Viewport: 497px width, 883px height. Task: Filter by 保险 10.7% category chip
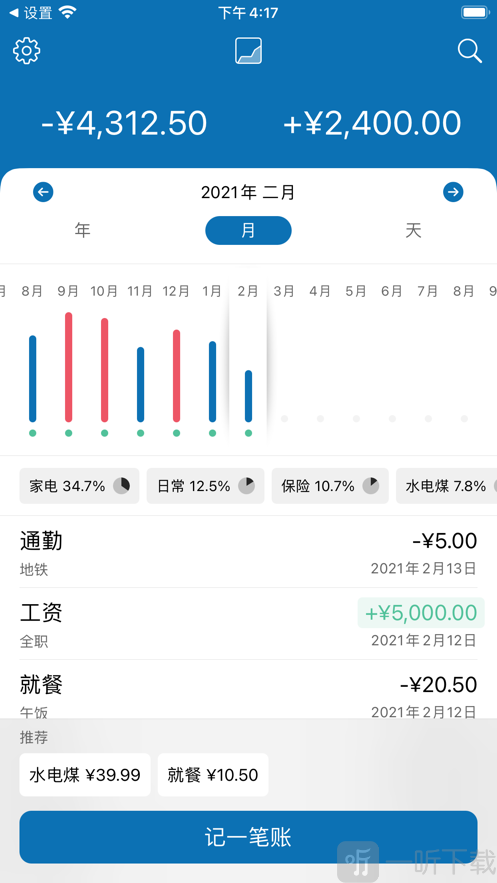(330, 485)
